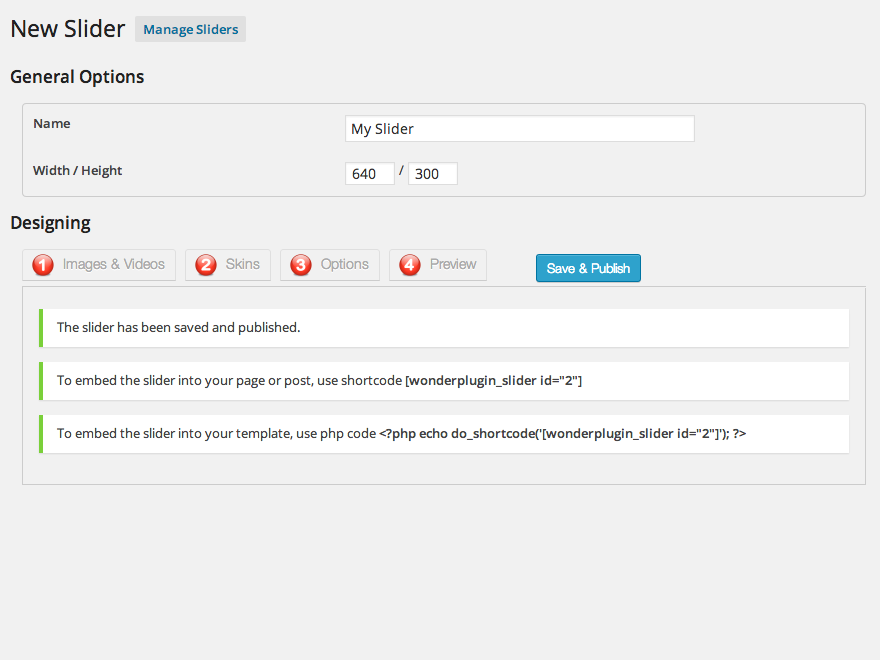Click the red number 4 step icon

[x=410, y=265]
